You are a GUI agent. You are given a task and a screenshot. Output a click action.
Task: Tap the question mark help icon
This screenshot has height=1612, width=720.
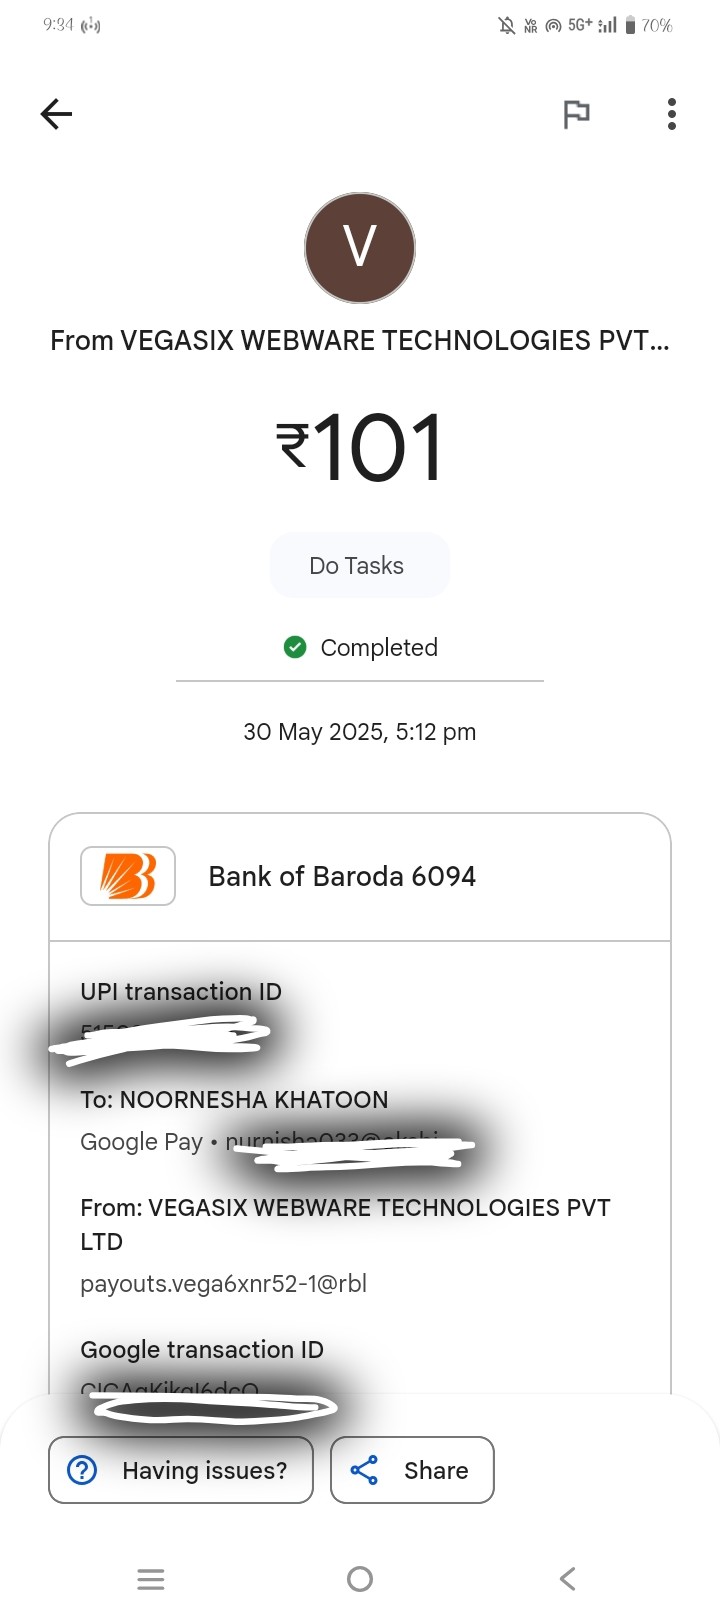click(82, 1470)
